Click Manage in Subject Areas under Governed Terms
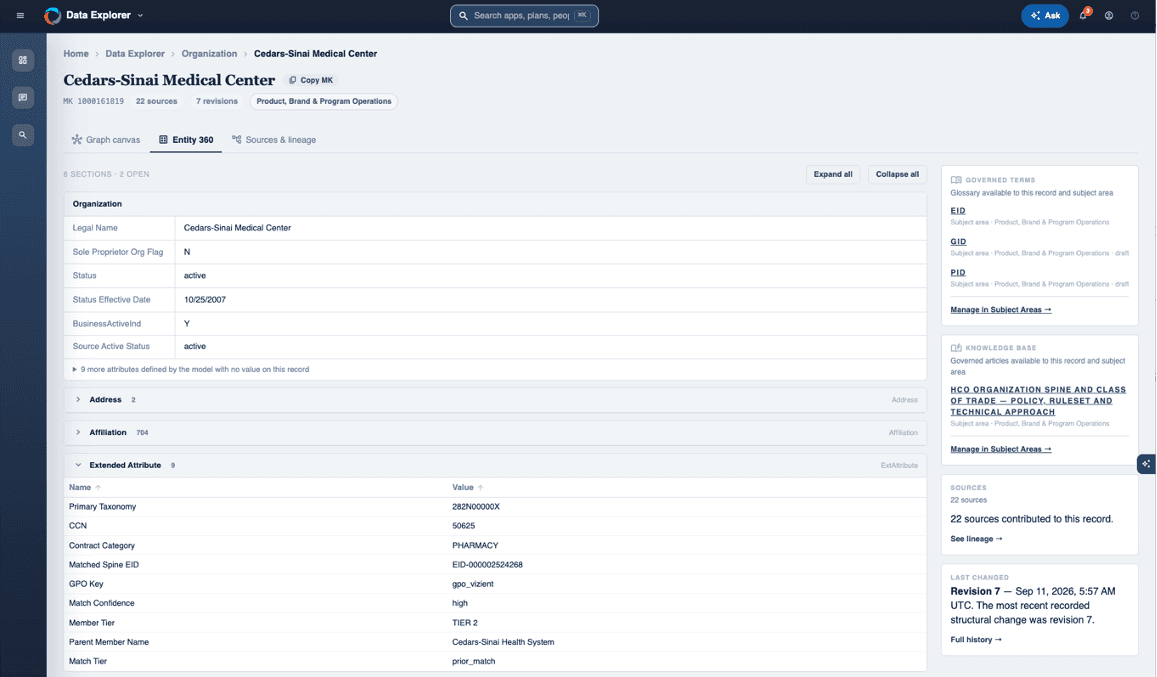This screenshot has height=677, width=1157. click(x=1001, y=310)
